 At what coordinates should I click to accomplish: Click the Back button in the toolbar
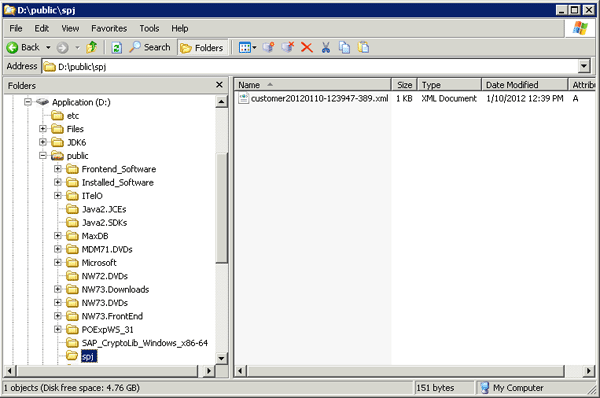(x=23, y=47)
